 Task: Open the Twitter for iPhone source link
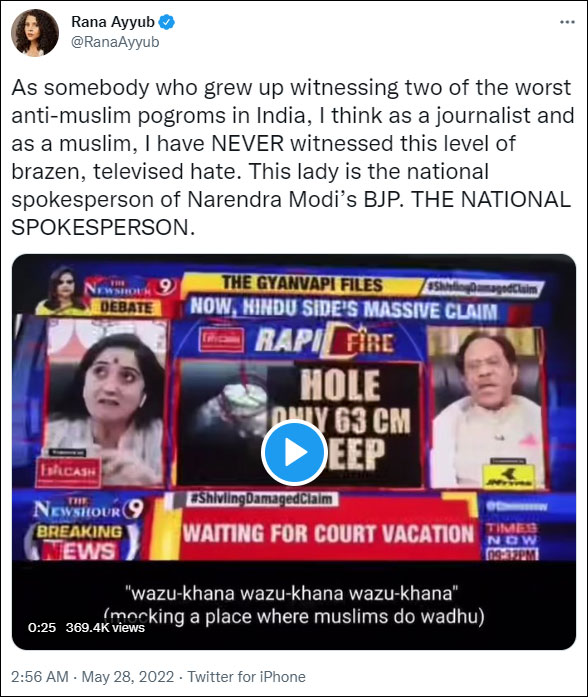247,677
